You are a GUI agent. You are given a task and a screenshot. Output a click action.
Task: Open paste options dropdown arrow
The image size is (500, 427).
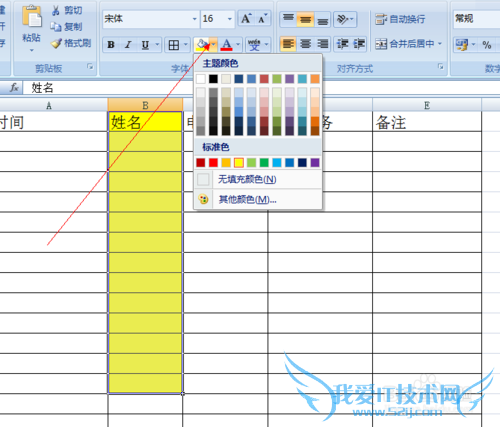(32, 50)
